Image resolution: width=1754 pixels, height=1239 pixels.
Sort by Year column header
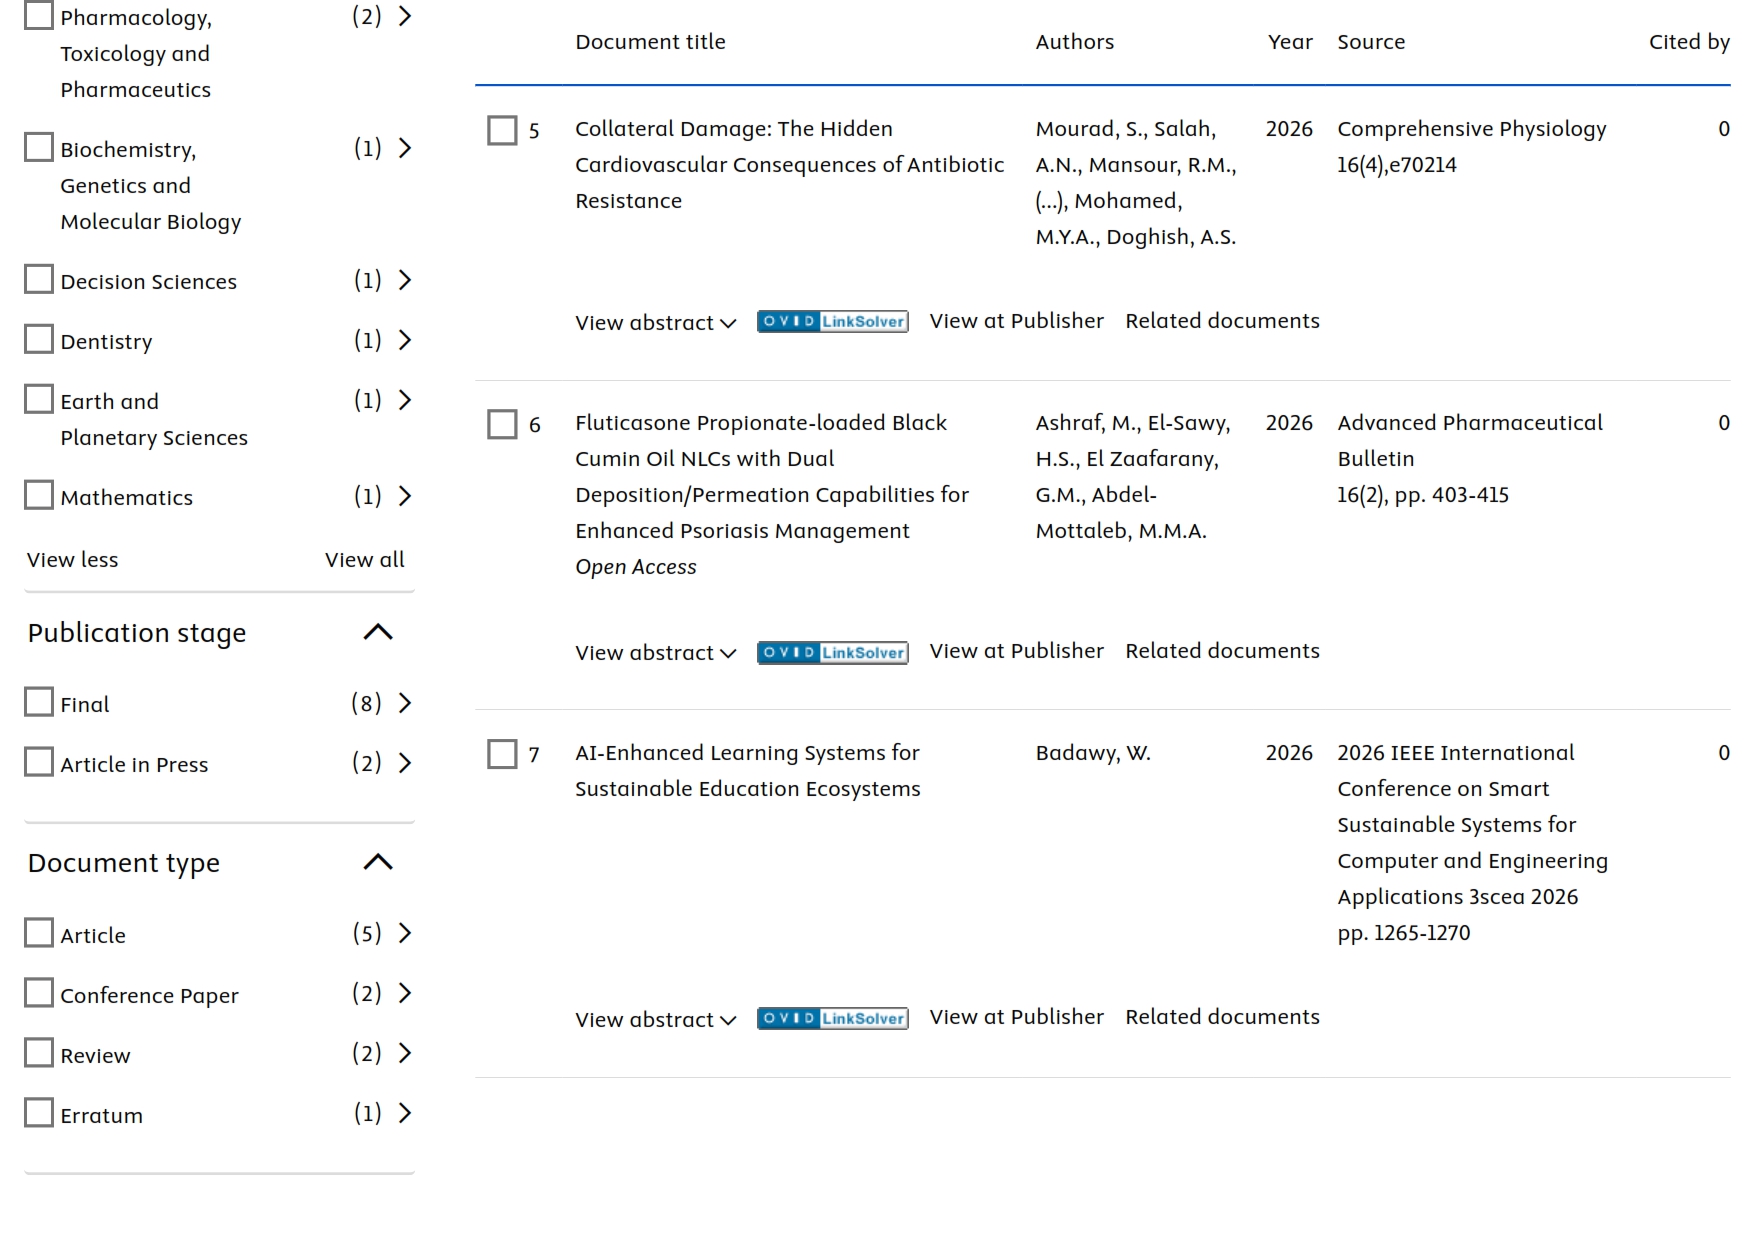(1290, 42)
